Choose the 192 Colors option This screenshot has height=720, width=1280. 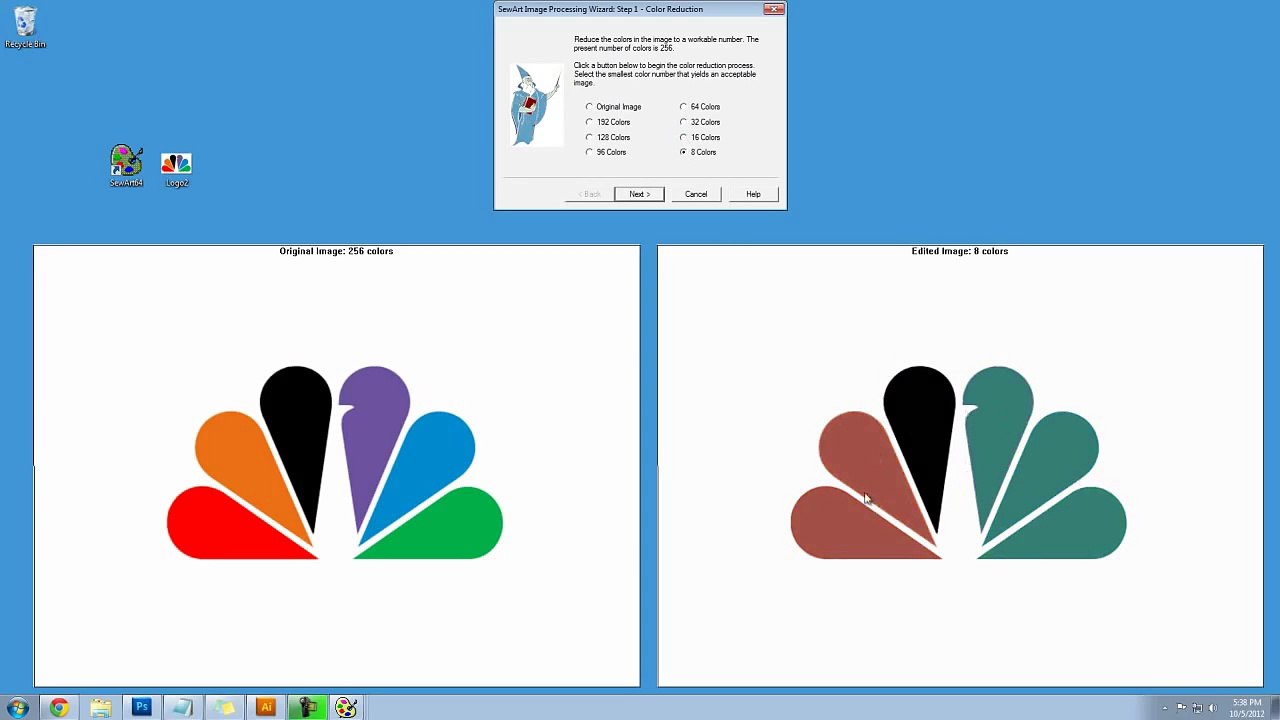[x=608, y=122]
